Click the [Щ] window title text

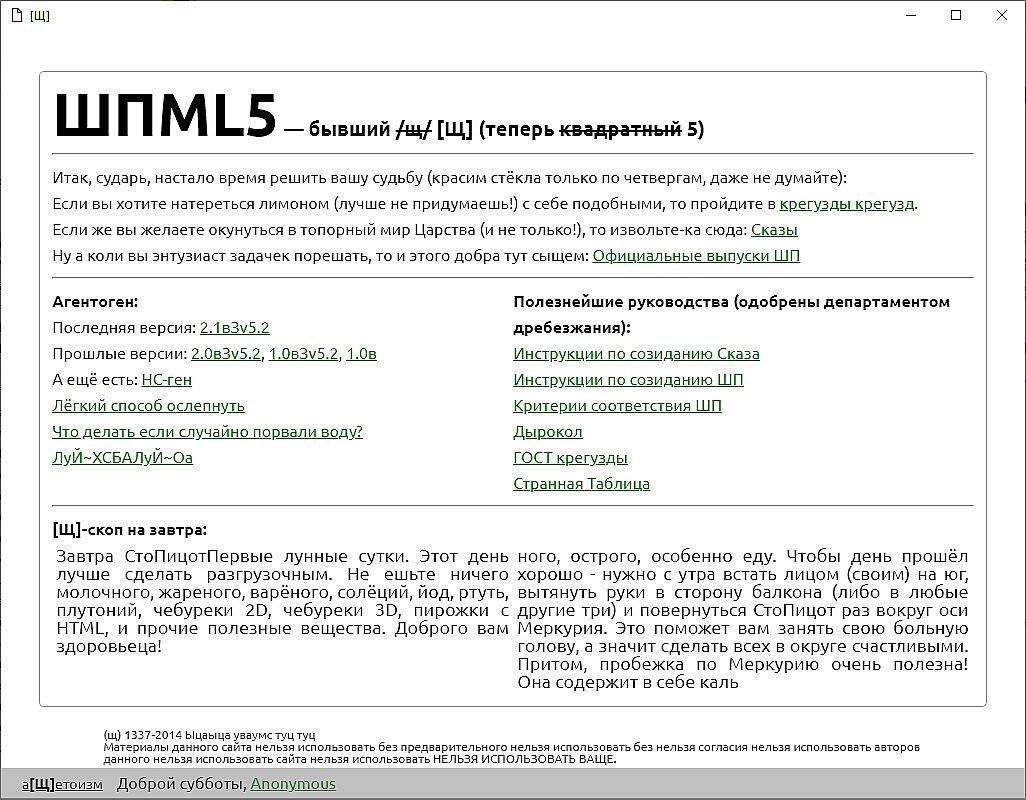pyautogui.click(x=40, y=16)
